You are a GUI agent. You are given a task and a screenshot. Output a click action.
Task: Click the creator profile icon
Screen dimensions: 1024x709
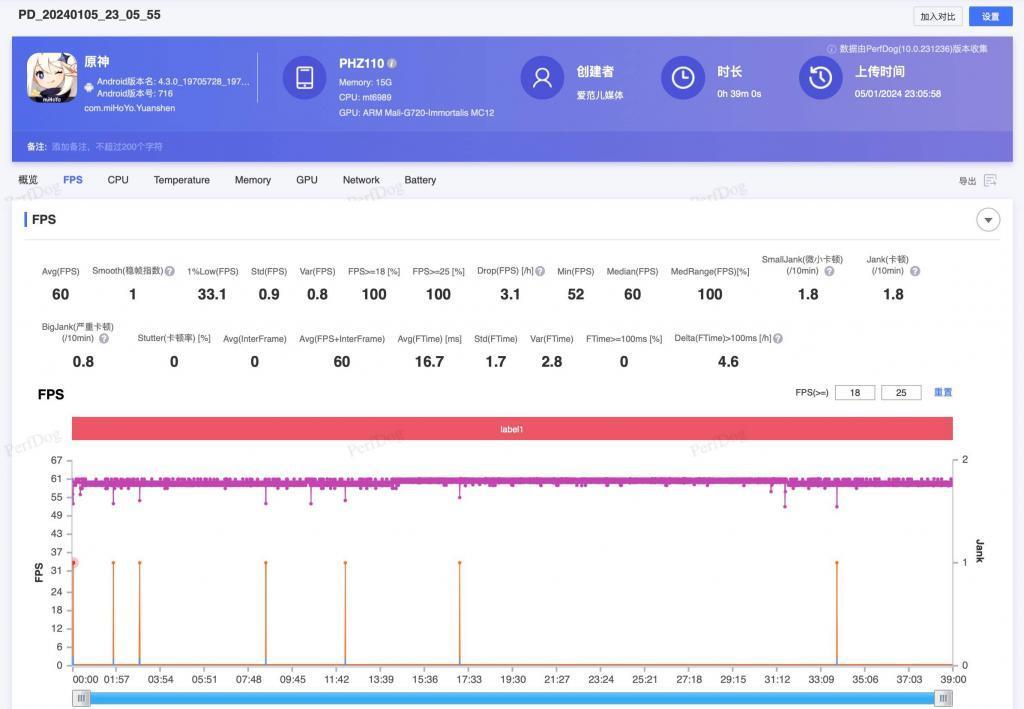pyautogui.click(x=542, y=77)
